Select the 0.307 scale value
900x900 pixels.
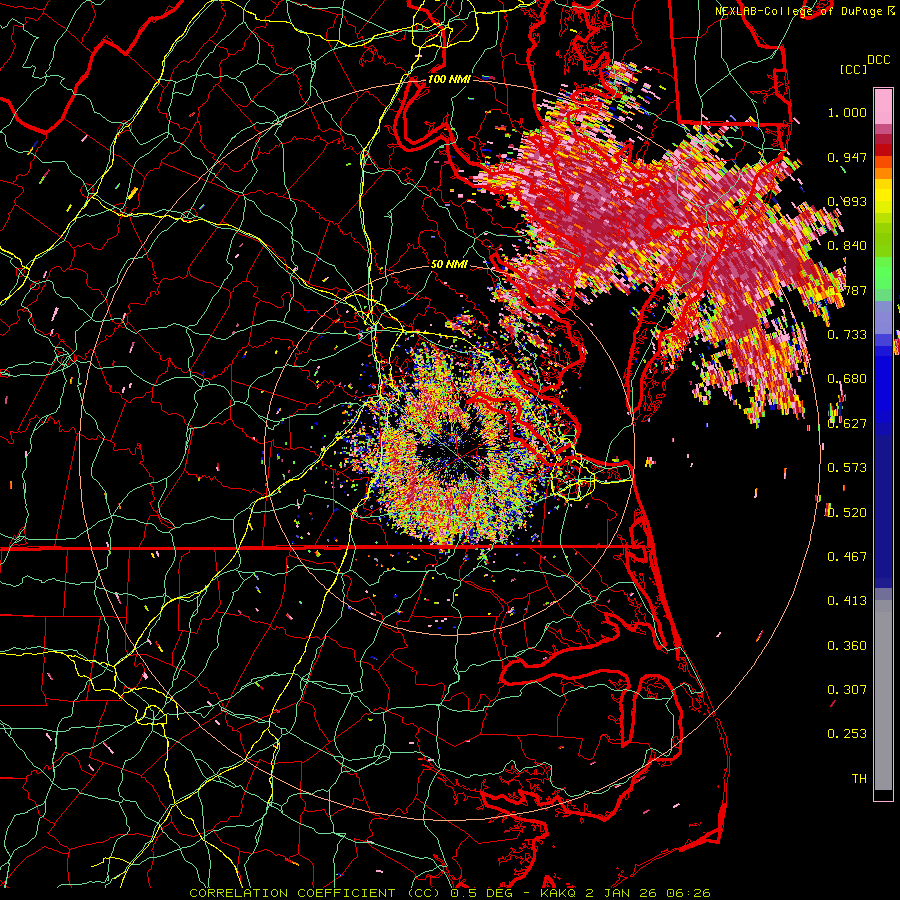coord(847,690)
